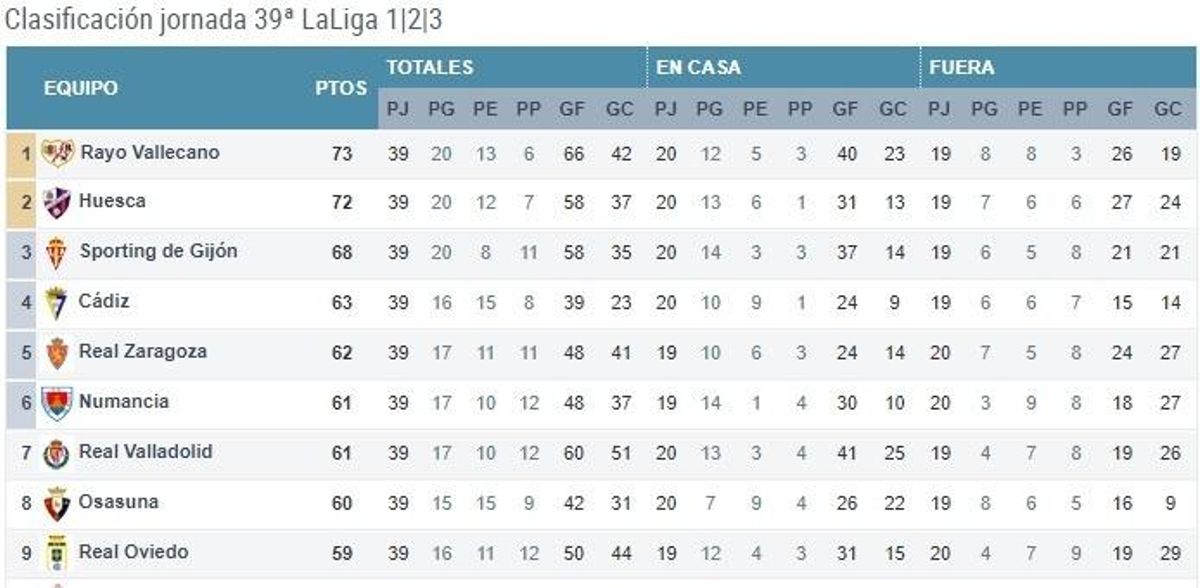The image size is (1200, 588).
Task: Sort by the PTOS column header
Action: click(341, 88)
